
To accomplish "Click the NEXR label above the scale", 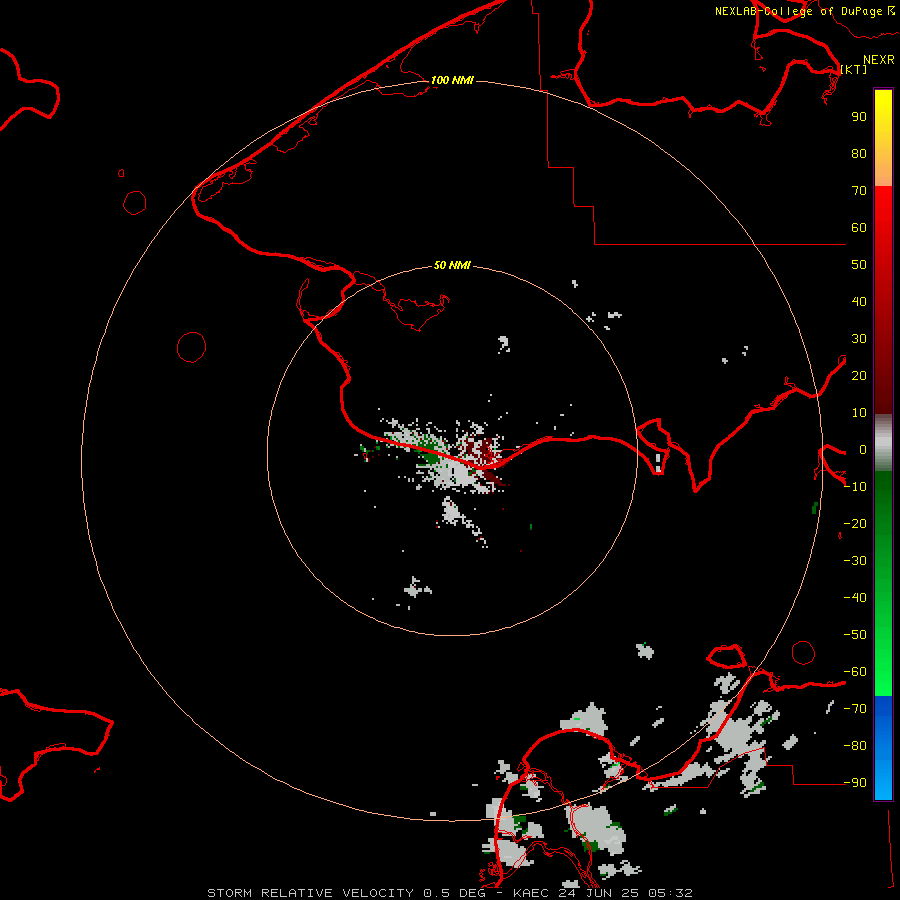I will coord(879,60).
